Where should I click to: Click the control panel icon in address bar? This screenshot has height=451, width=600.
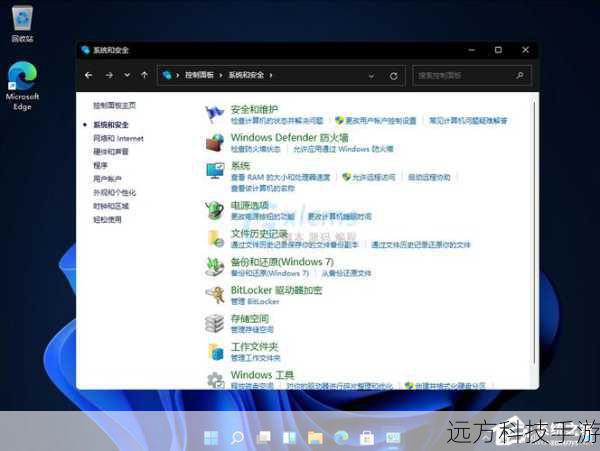coord(167,75)
